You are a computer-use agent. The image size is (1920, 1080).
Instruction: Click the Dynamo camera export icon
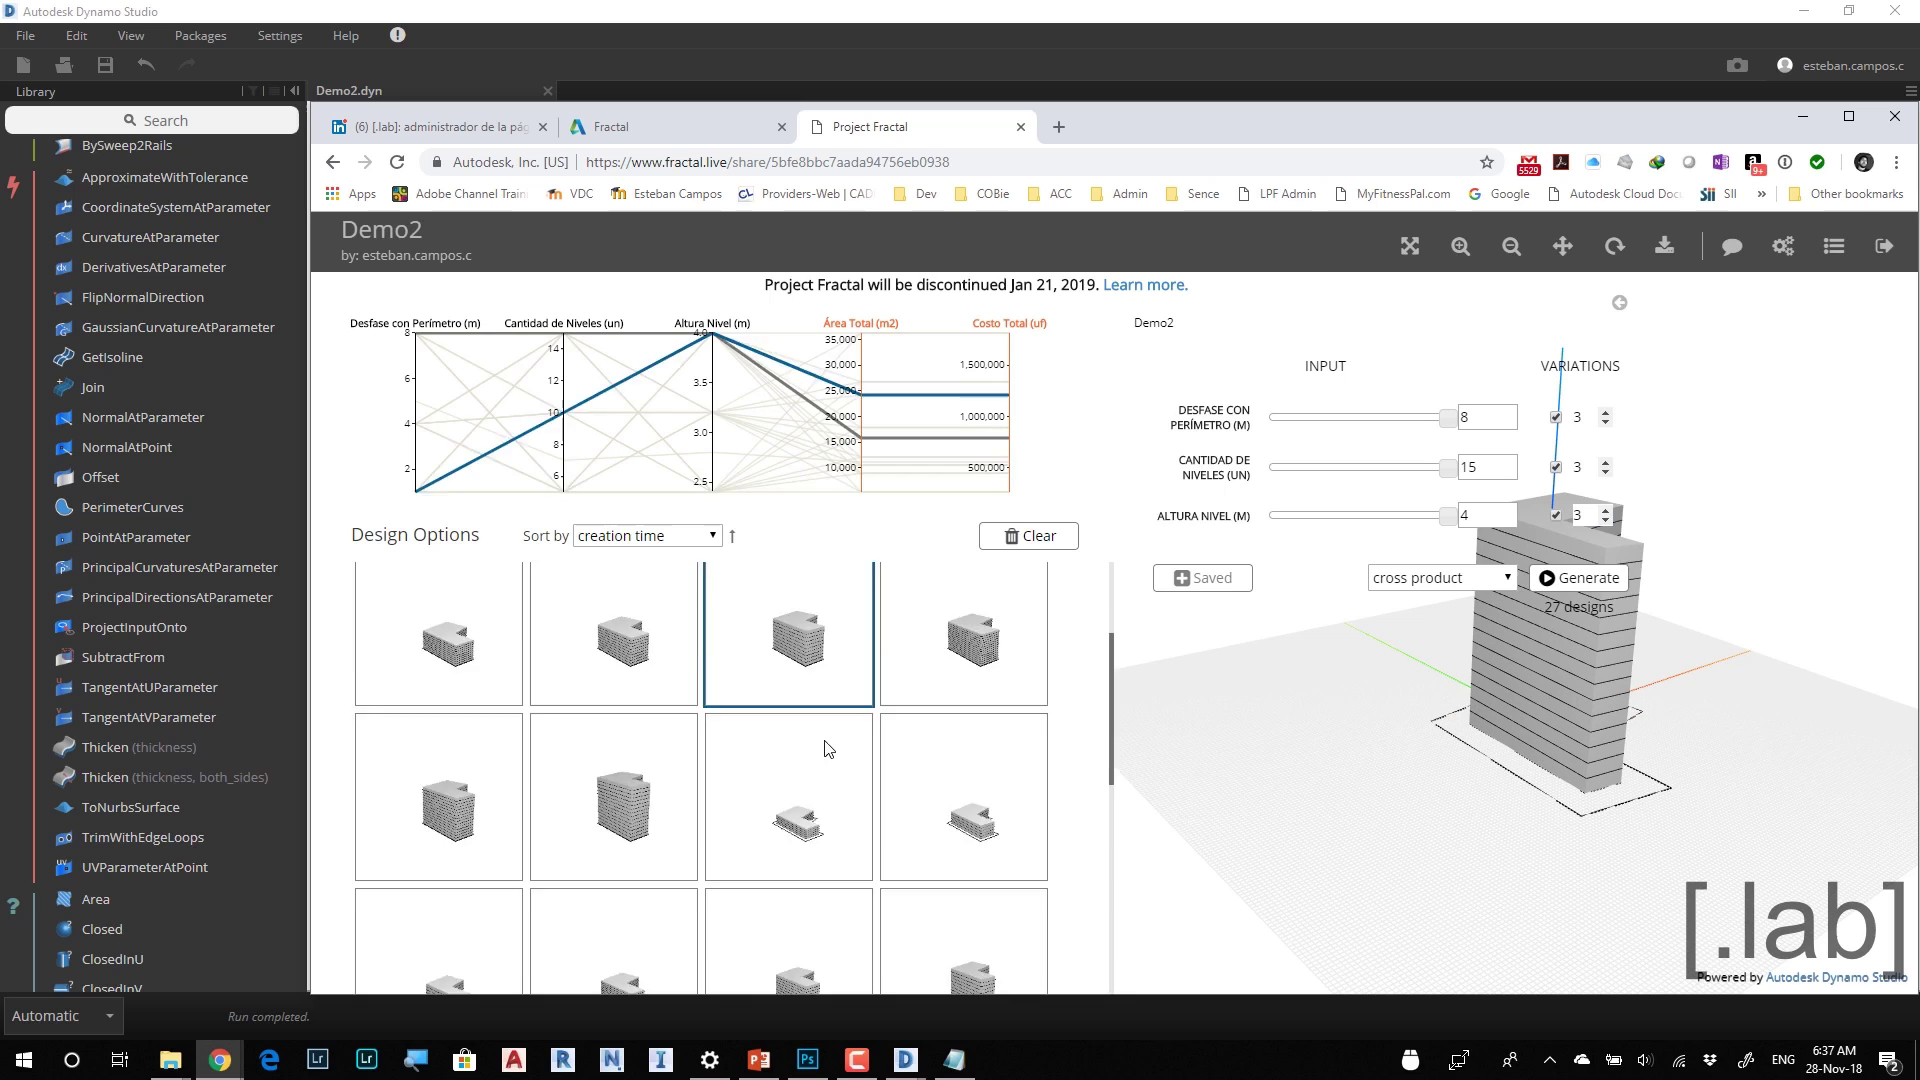coord(1737,65)
